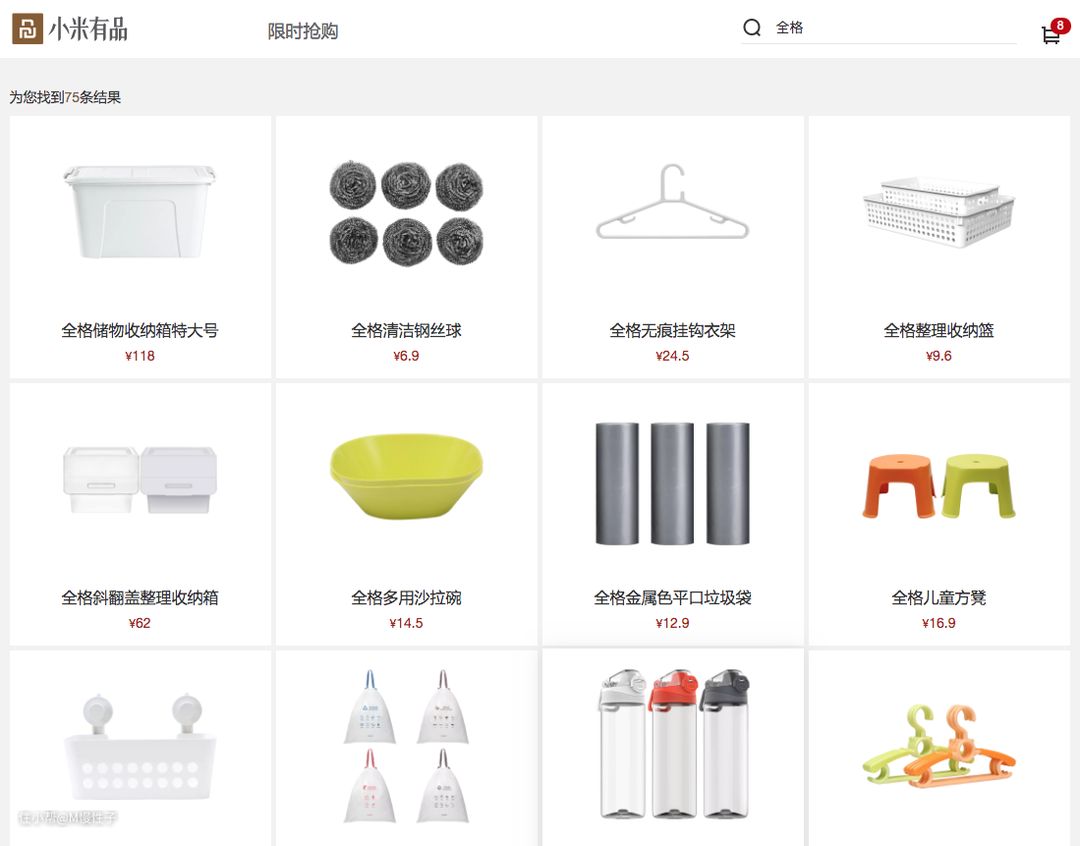Image resolution: width=1080 pixels, height=846 pixels.
Task: Open the shopping cart icon with badge
Action: pyautogui.click(x=1054, y=32)
